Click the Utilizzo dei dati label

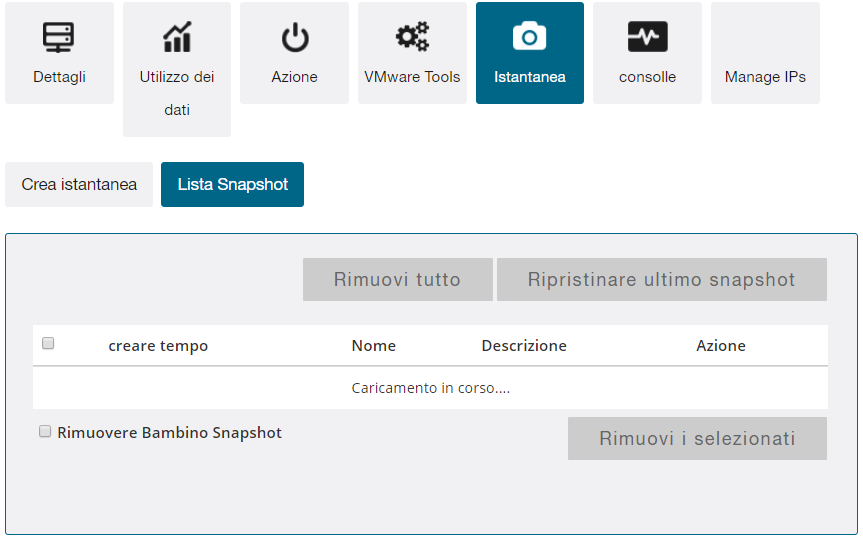pos(177,93)
